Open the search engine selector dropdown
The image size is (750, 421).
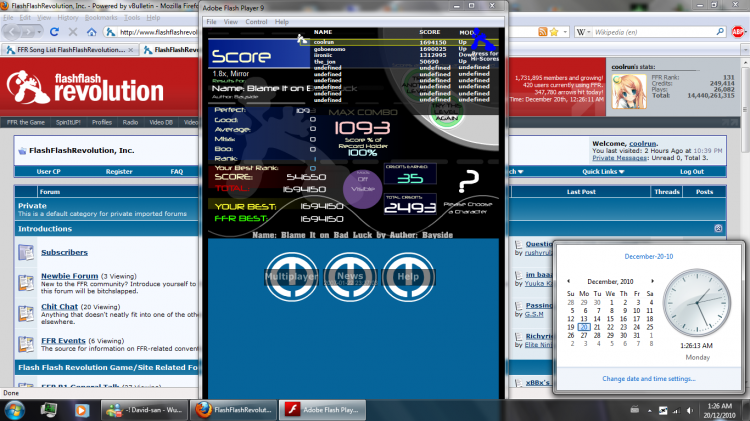tap(583, 32)
